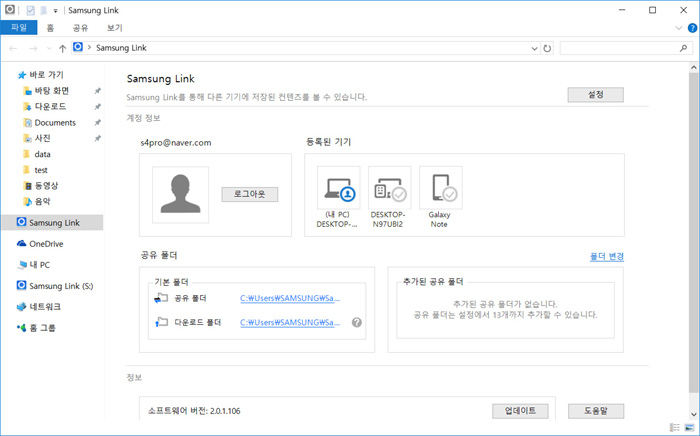Click pin icon next to Documents
Viewport: 700px width, 436px height.
point(97,122)
